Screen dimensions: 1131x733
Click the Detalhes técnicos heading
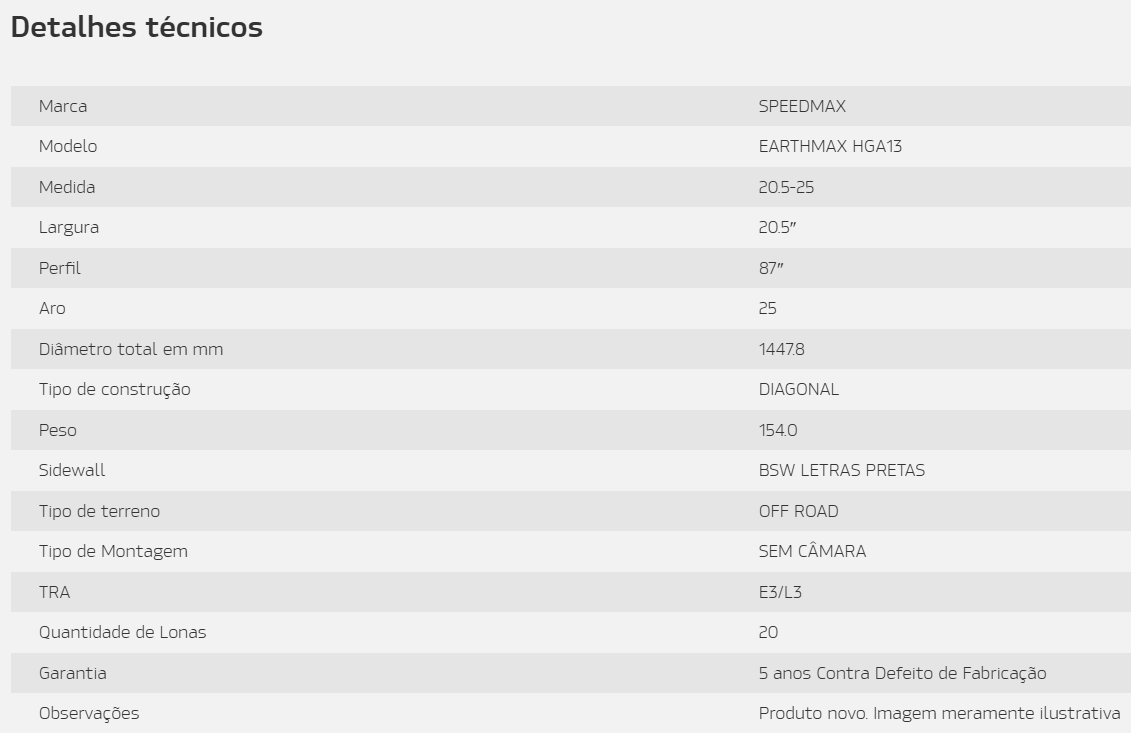point(137,27)
